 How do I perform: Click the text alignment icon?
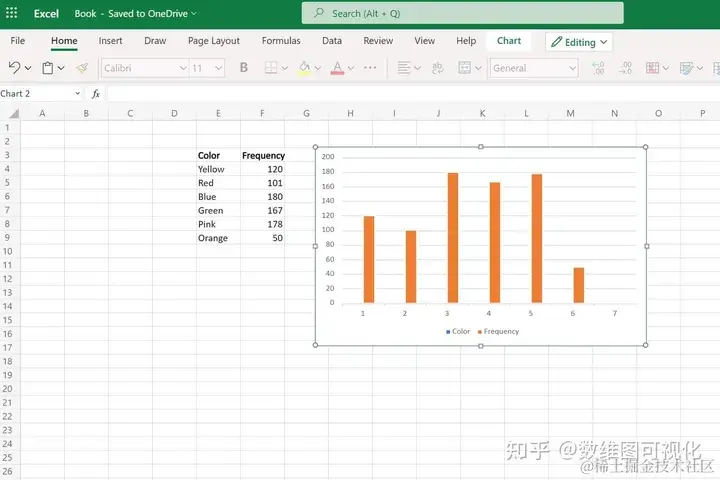click(x=404, y=68)
